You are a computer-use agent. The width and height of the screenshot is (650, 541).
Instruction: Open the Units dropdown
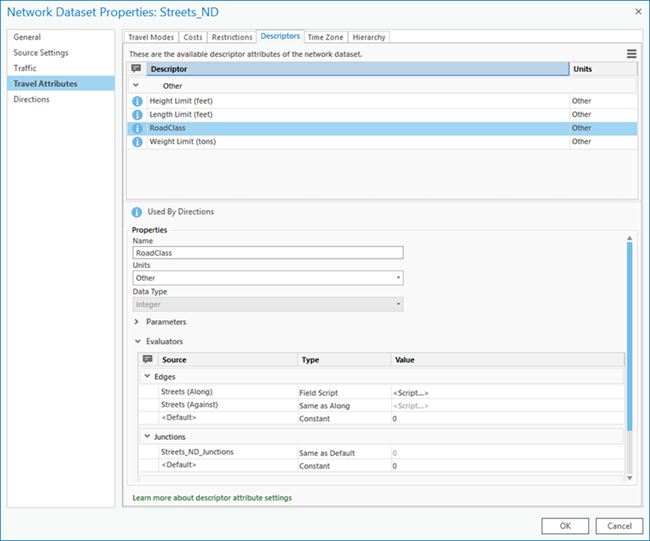[268, 278]
